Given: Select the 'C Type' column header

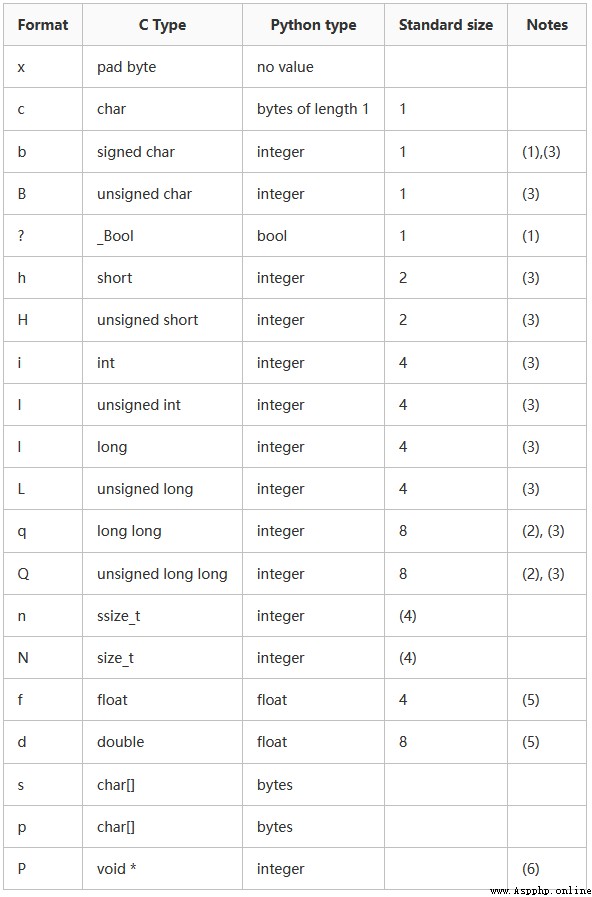Looking at the screenshot, I should click(162, 25).
